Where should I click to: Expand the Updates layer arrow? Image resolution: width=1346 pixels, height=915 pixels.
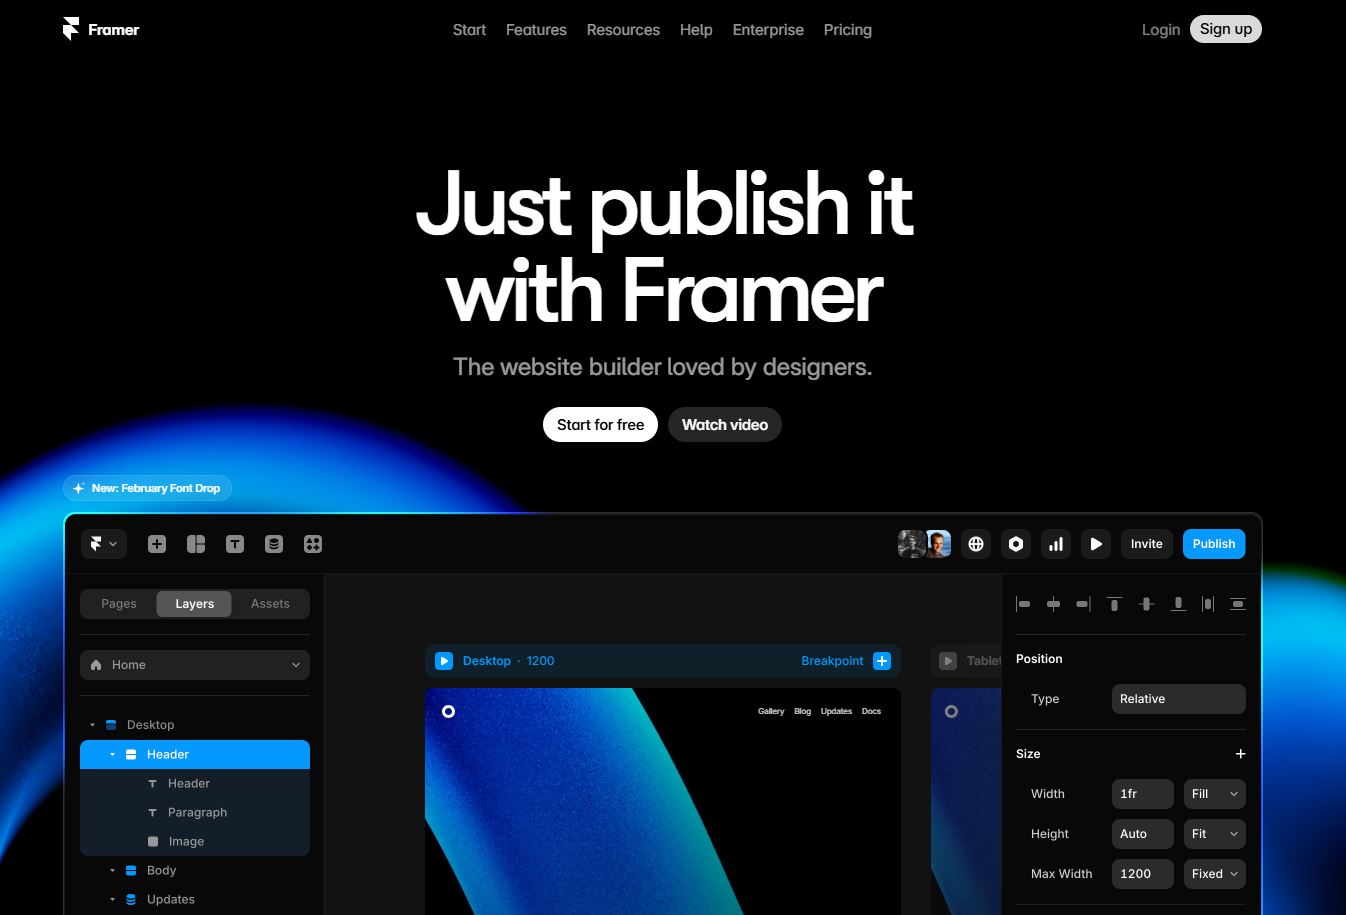point(112,899)
